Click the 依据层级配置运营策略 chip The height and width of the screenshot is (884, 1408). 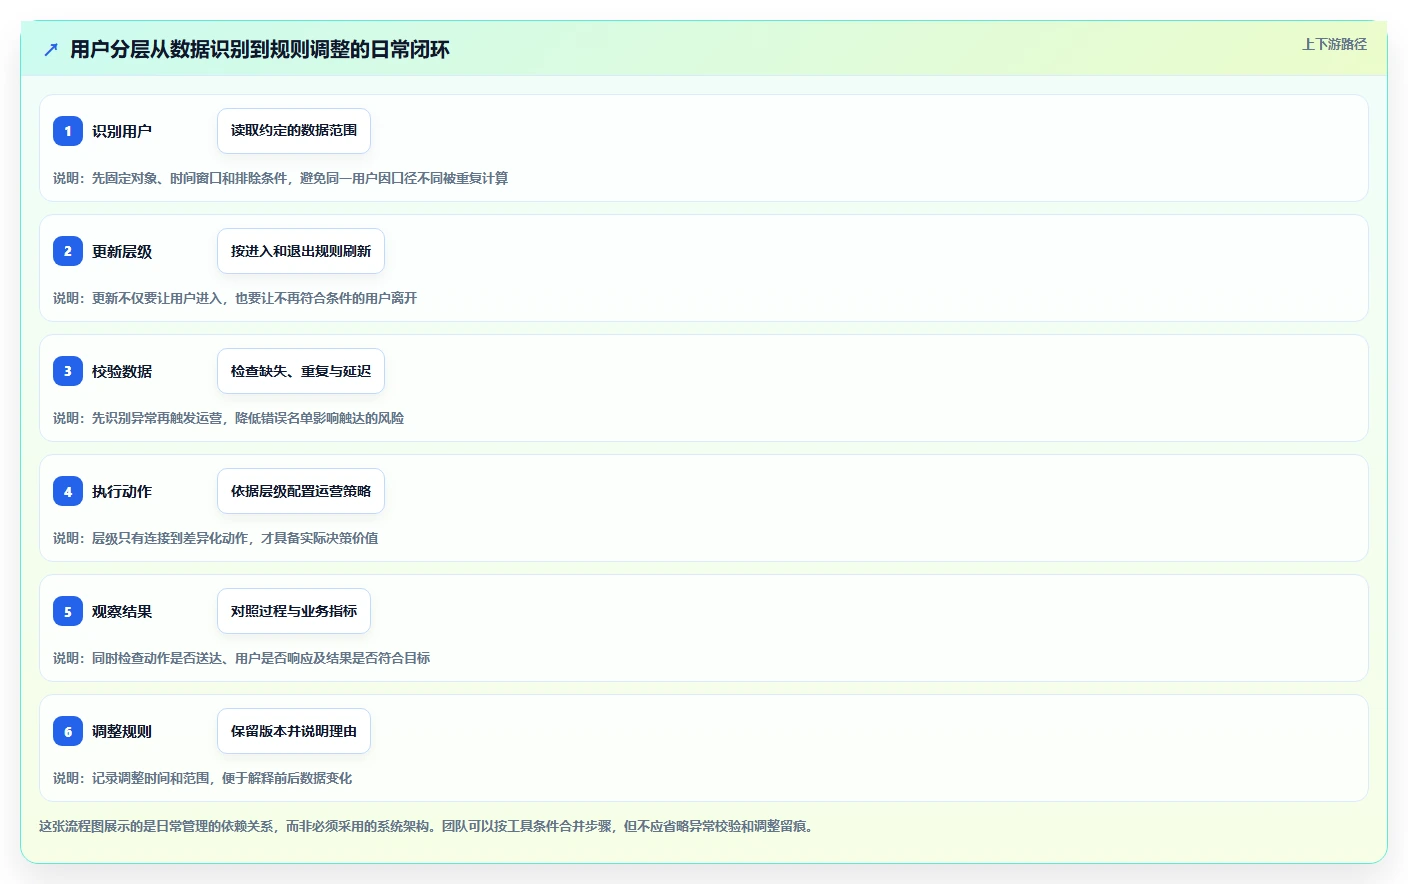(x=301, y=491)
